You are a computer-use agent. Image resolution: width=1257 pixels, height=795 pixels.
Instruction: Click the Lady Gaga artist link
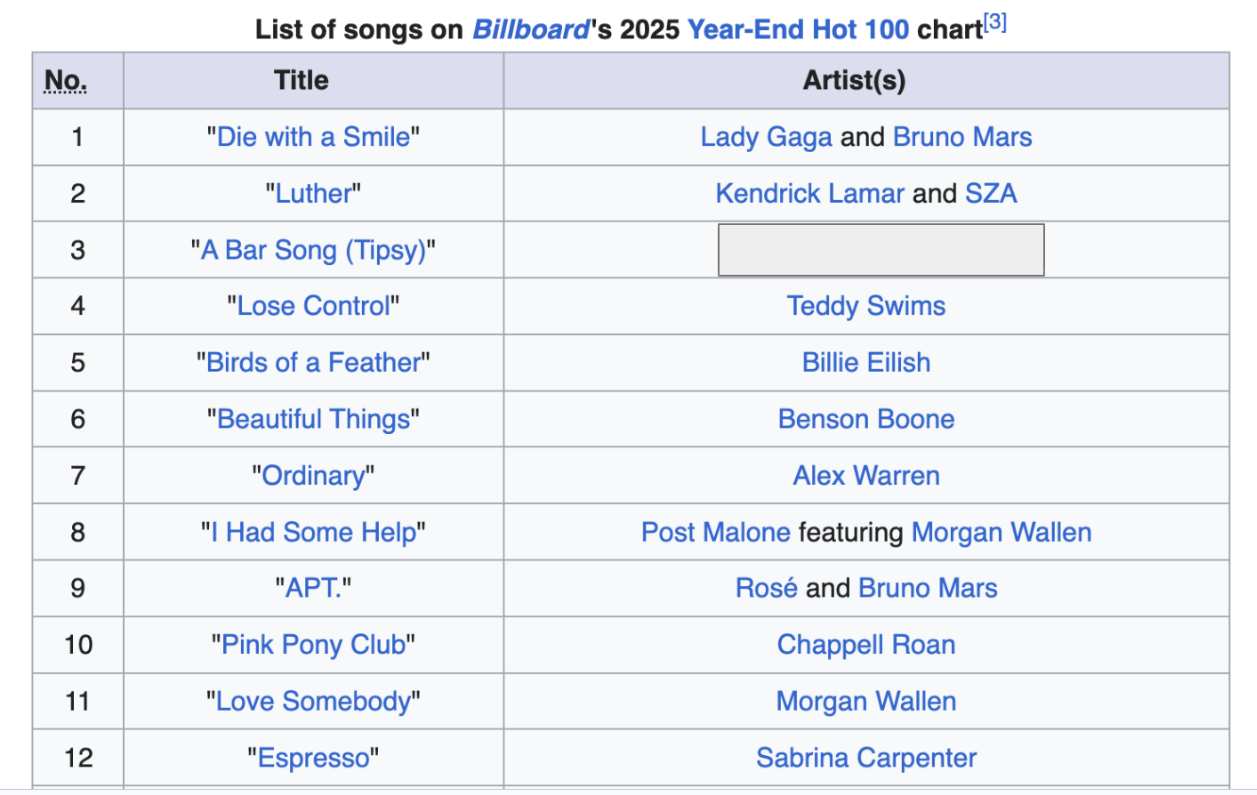766,137
